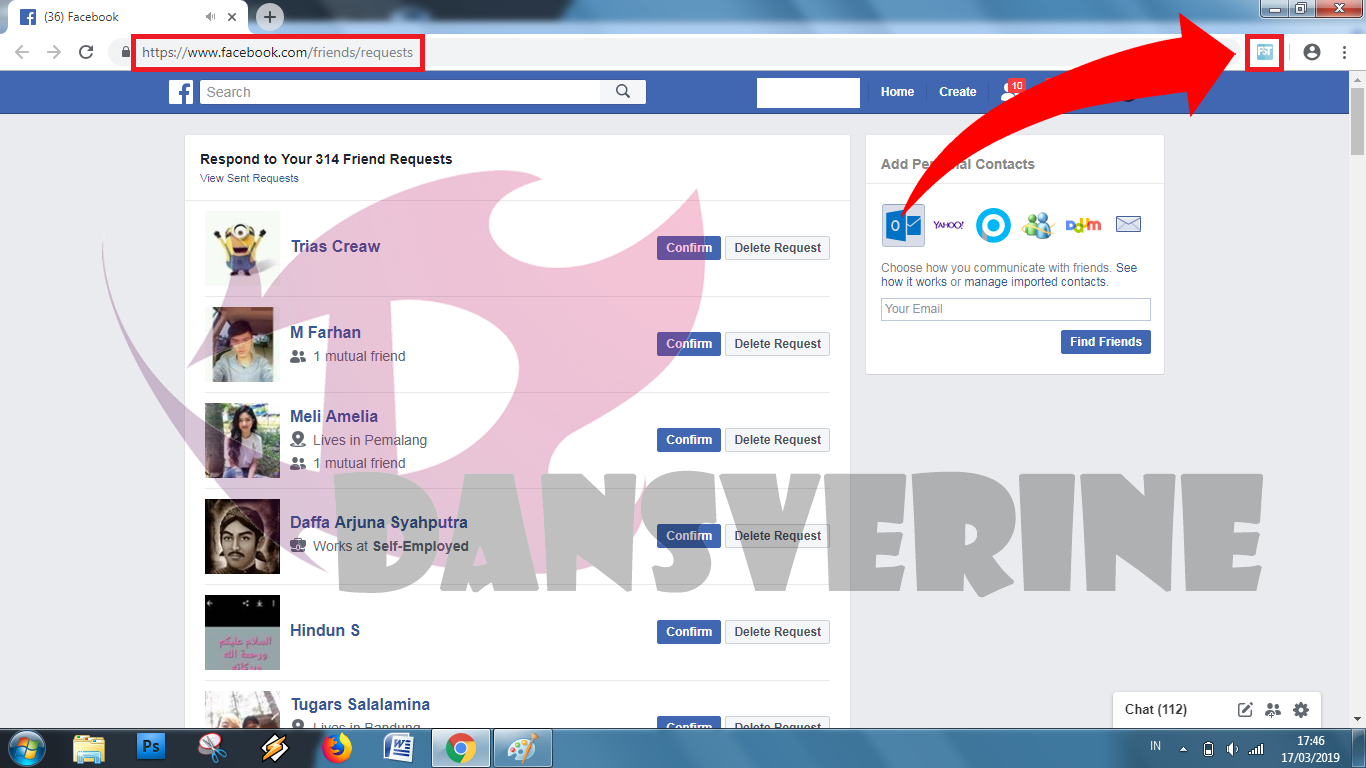Open the Chat (112) panel
This screenshot has height=768, width=1366.
(1156, 710)
